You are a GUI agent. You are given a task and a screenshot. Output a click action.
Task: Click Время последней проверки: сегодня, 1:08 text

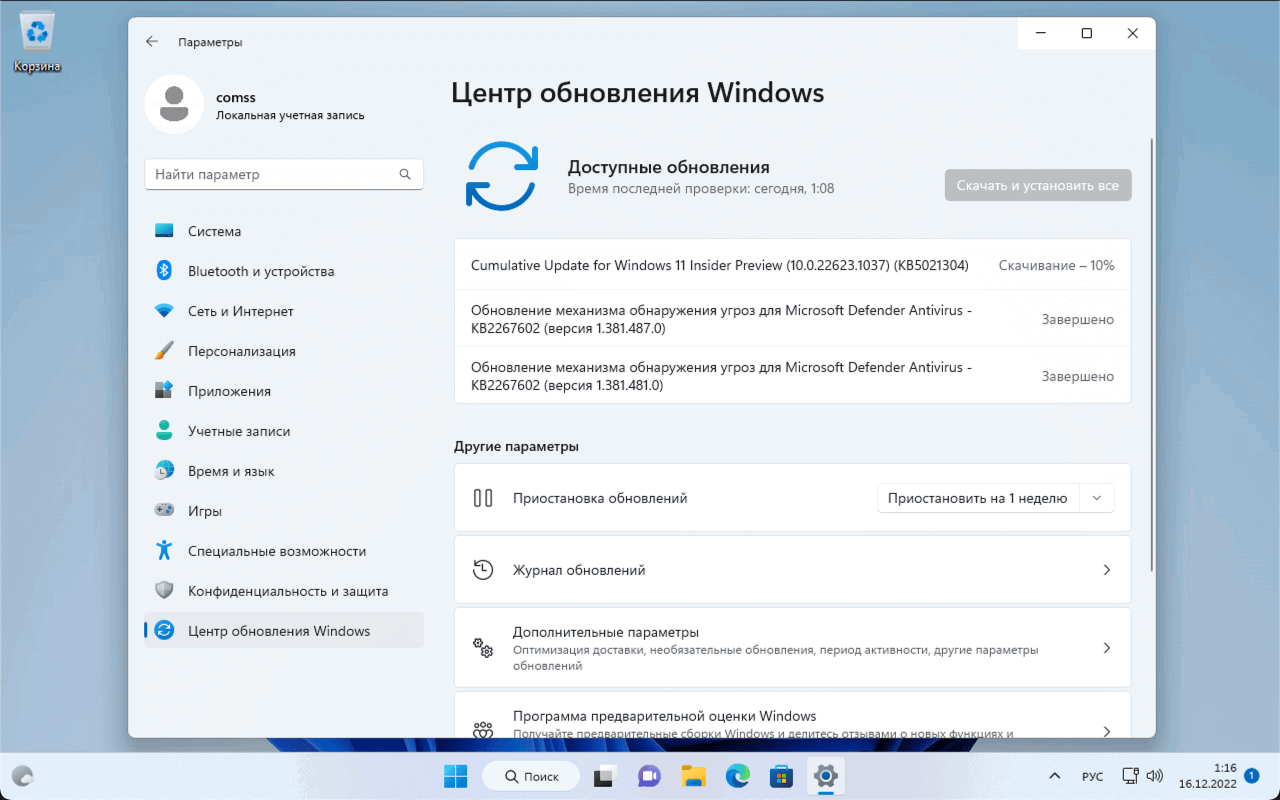point(701,188)
